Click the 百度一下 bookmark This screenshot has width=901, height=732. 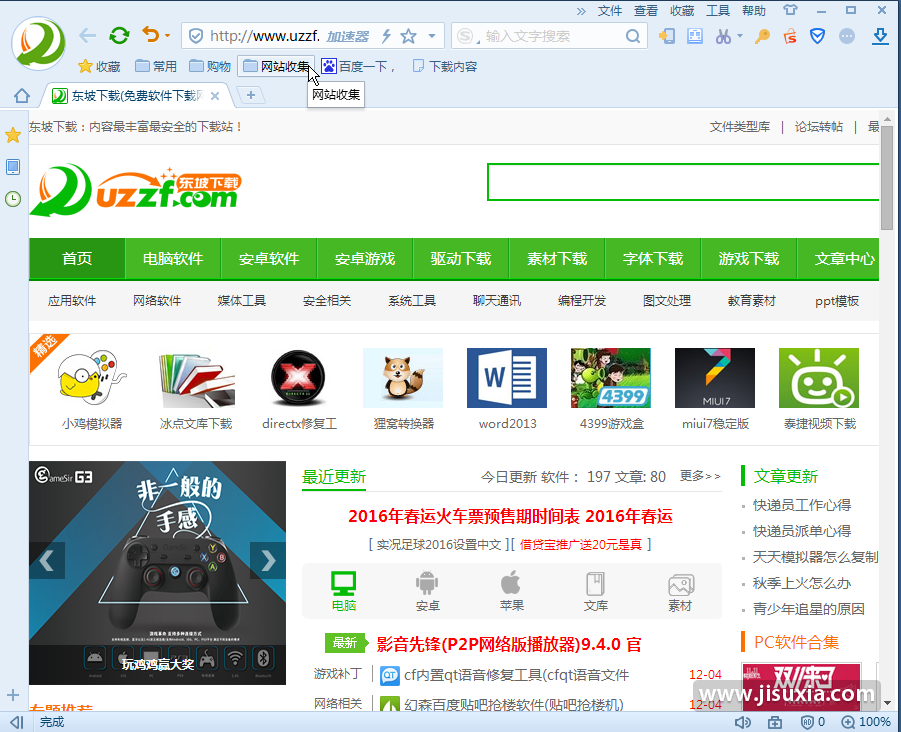tap(358, 66)
